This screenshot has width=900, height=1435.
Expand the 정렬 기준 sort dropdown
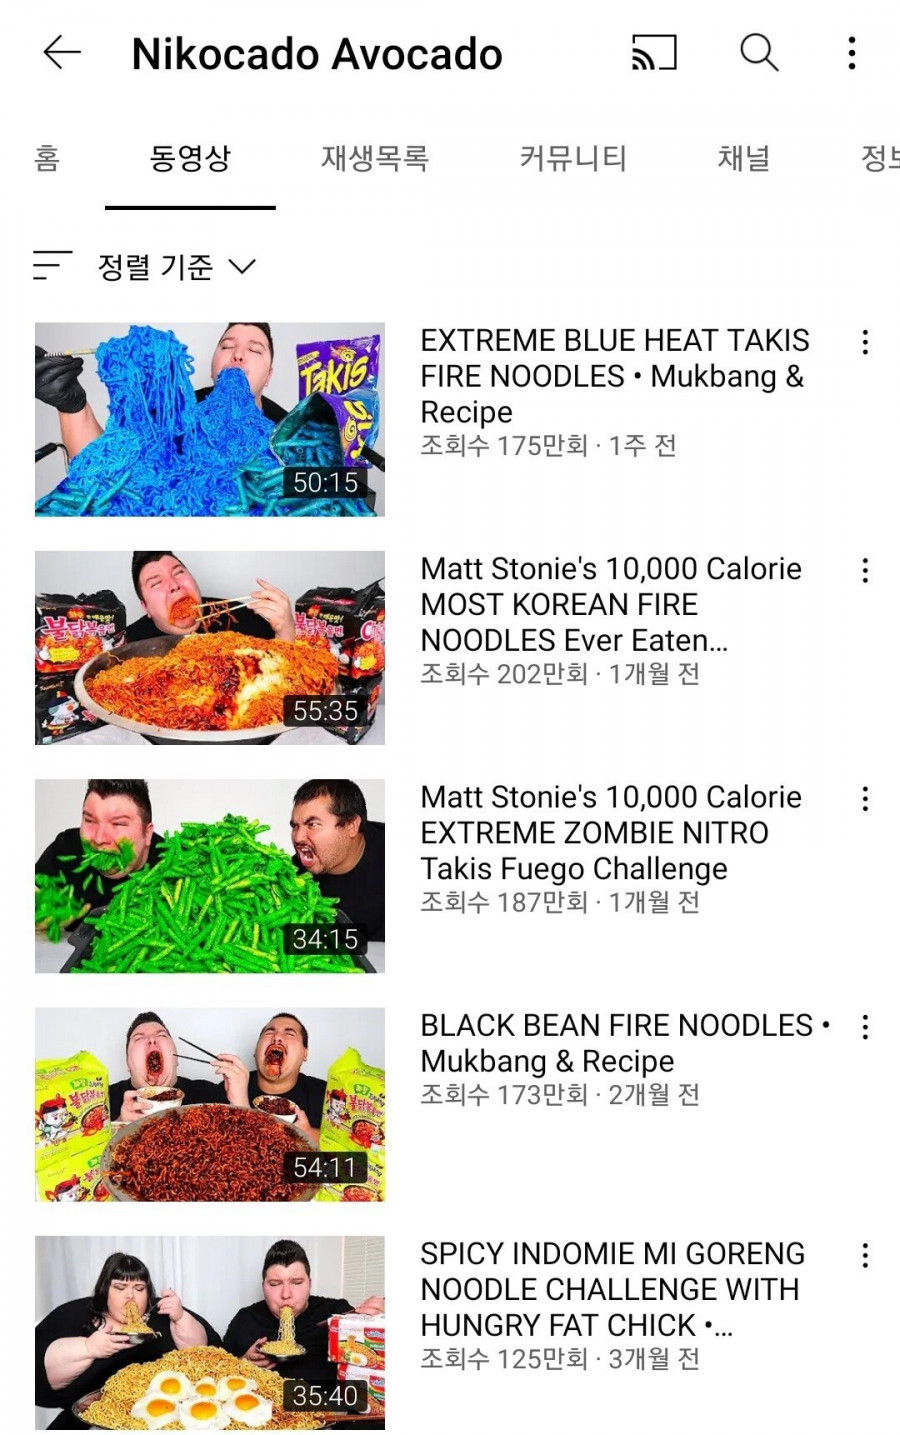177,267
